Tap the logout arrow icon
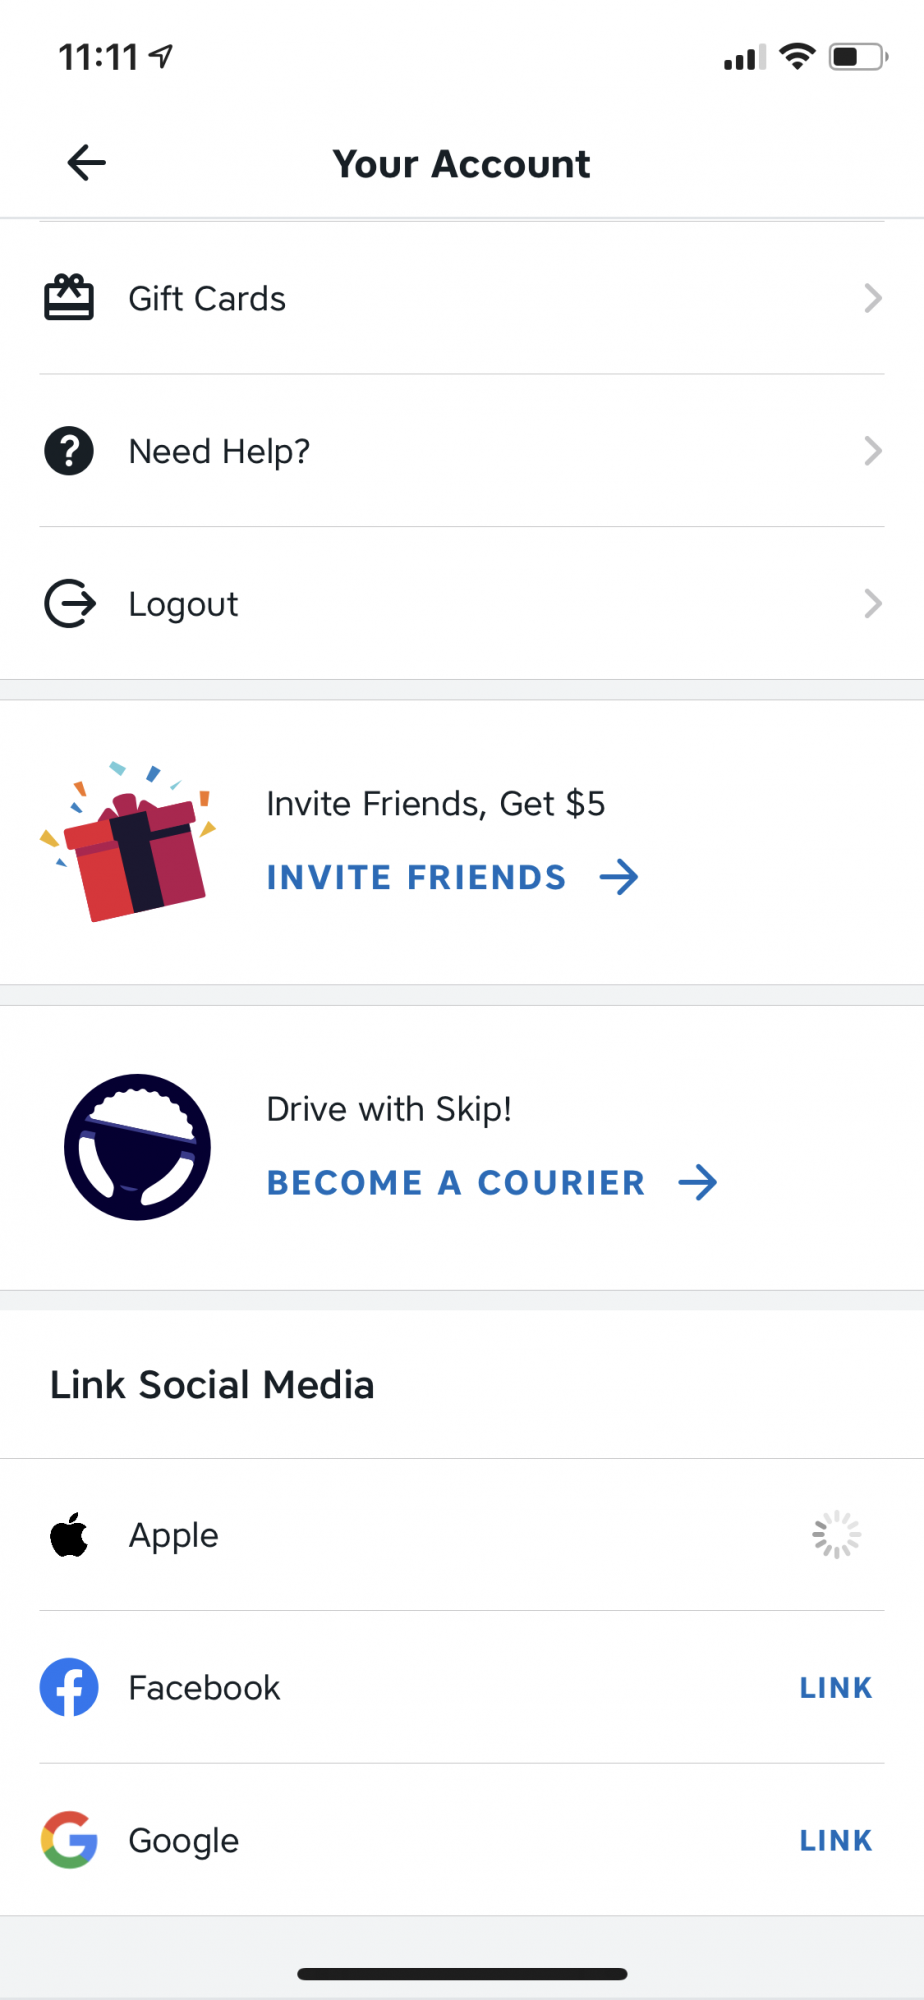This screenshot has height=2000, width=924. (70, 604)
